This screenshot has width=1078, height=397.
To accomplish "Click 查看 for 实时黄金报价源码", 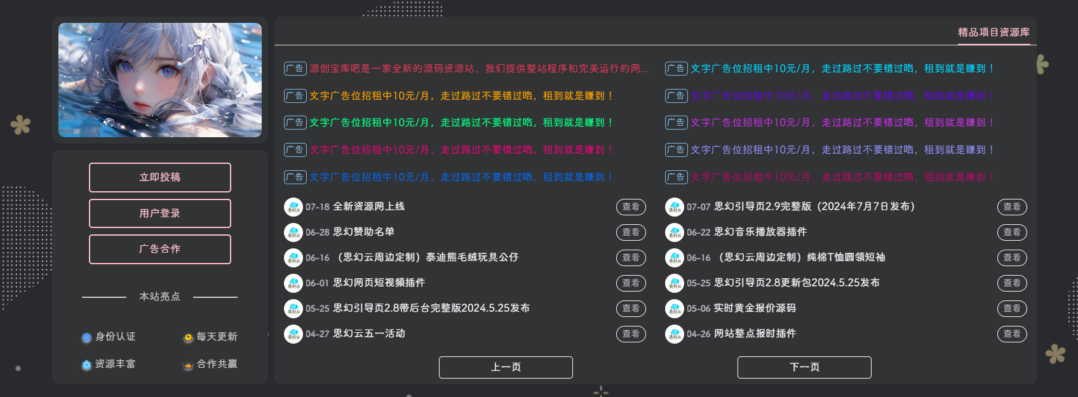I will [x=1012, y=309].
